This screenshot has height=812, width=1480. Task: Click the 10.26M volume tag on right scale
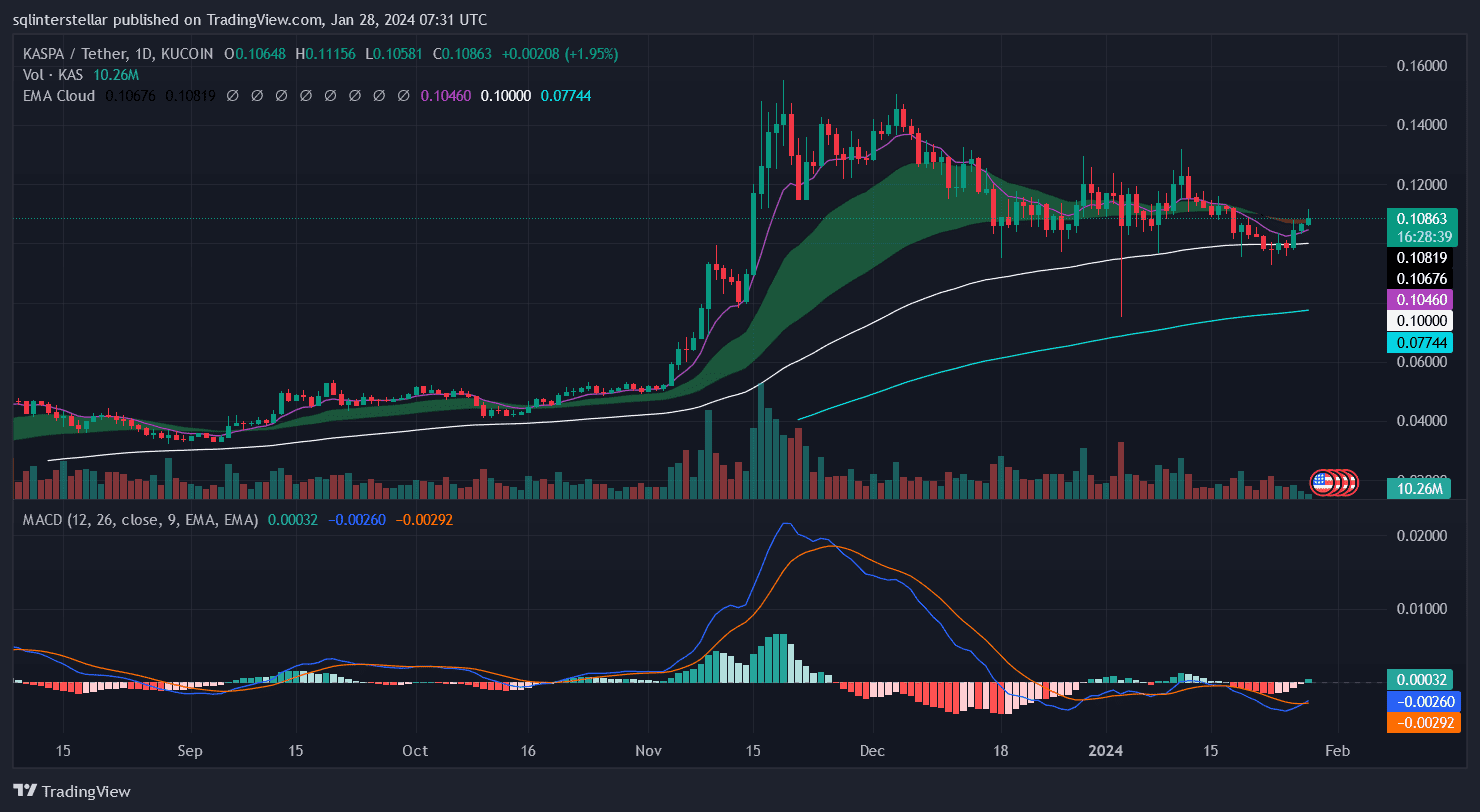(1419, 490)
